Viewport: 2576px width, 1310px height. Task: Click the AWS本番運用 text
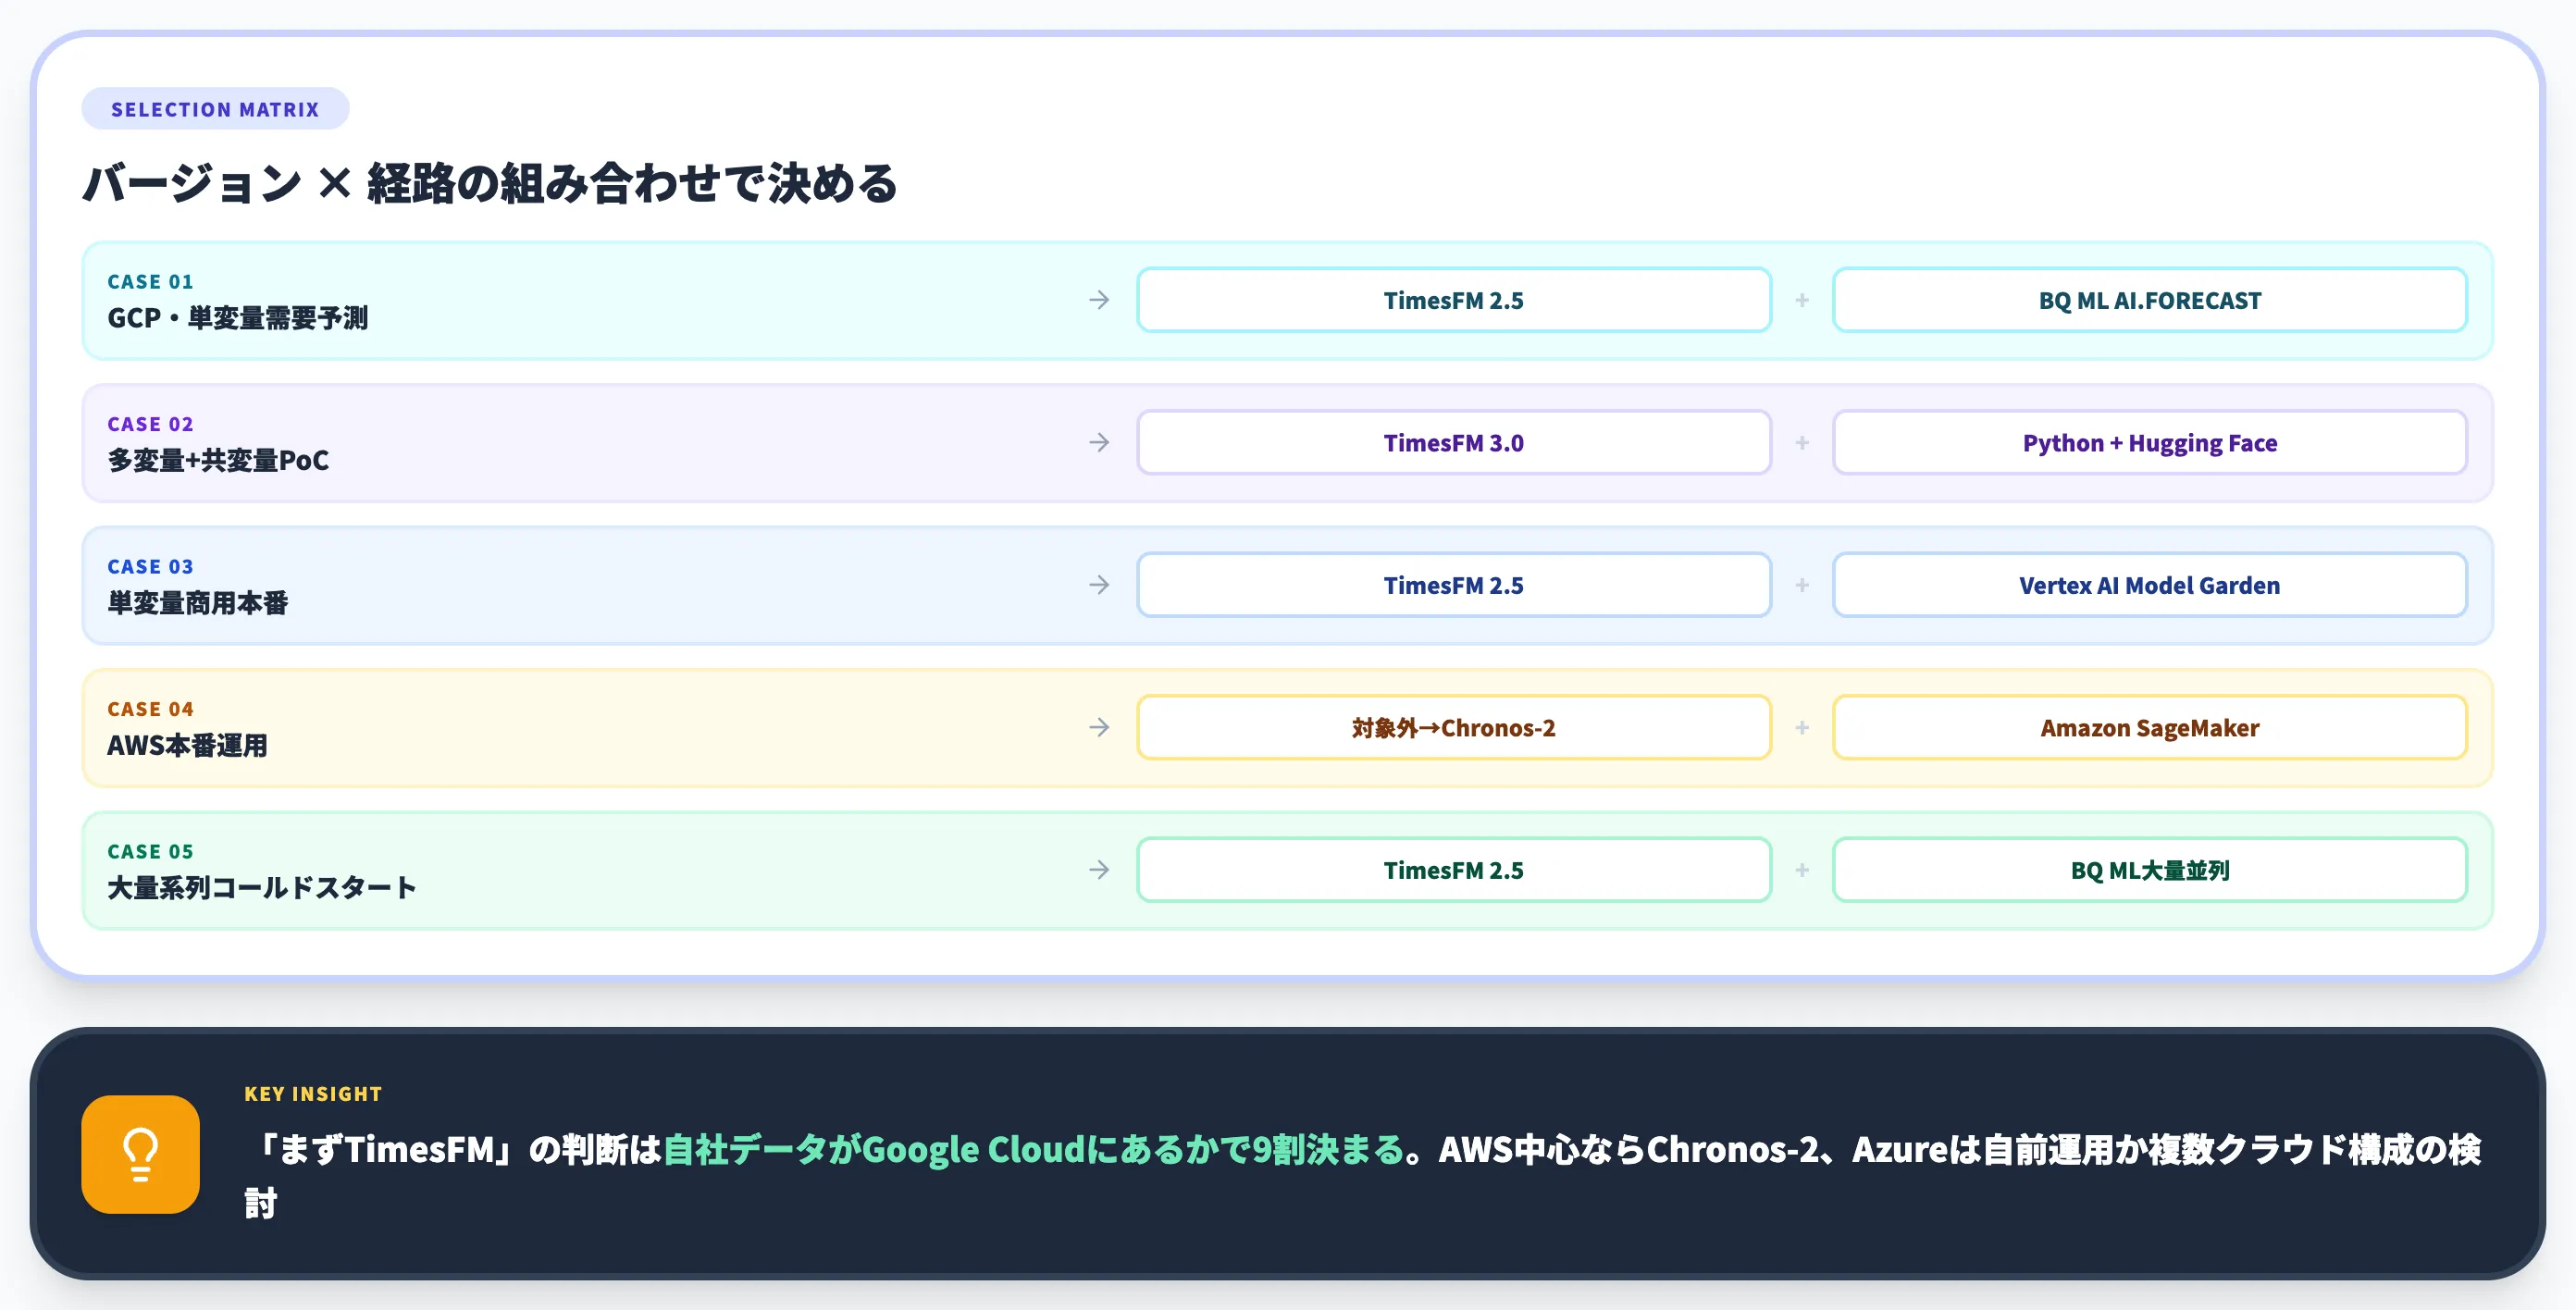187,745
